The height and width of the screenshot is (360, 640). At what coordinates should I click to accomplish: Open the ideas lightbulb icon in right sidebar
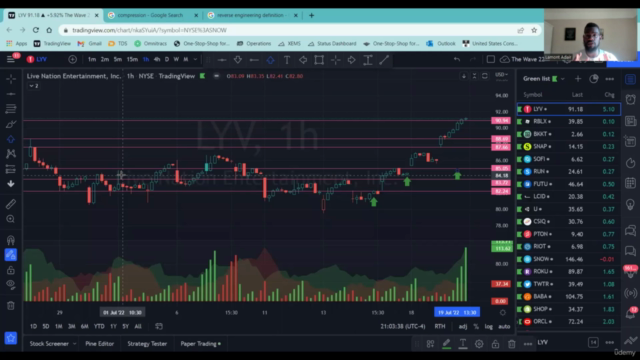[x=631, y=204]
